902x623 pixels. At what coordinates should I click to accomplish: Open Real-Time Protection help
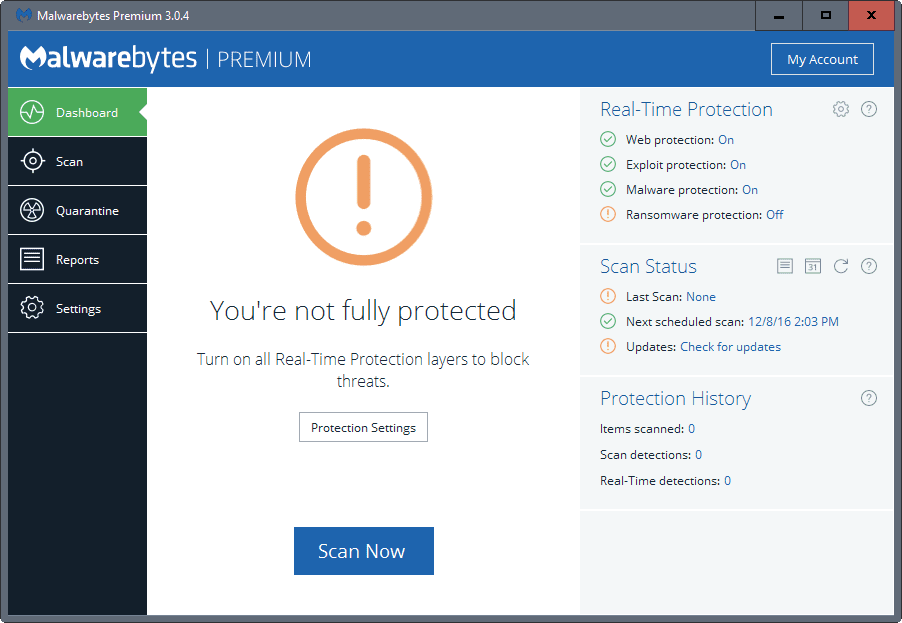click(868, 109)
